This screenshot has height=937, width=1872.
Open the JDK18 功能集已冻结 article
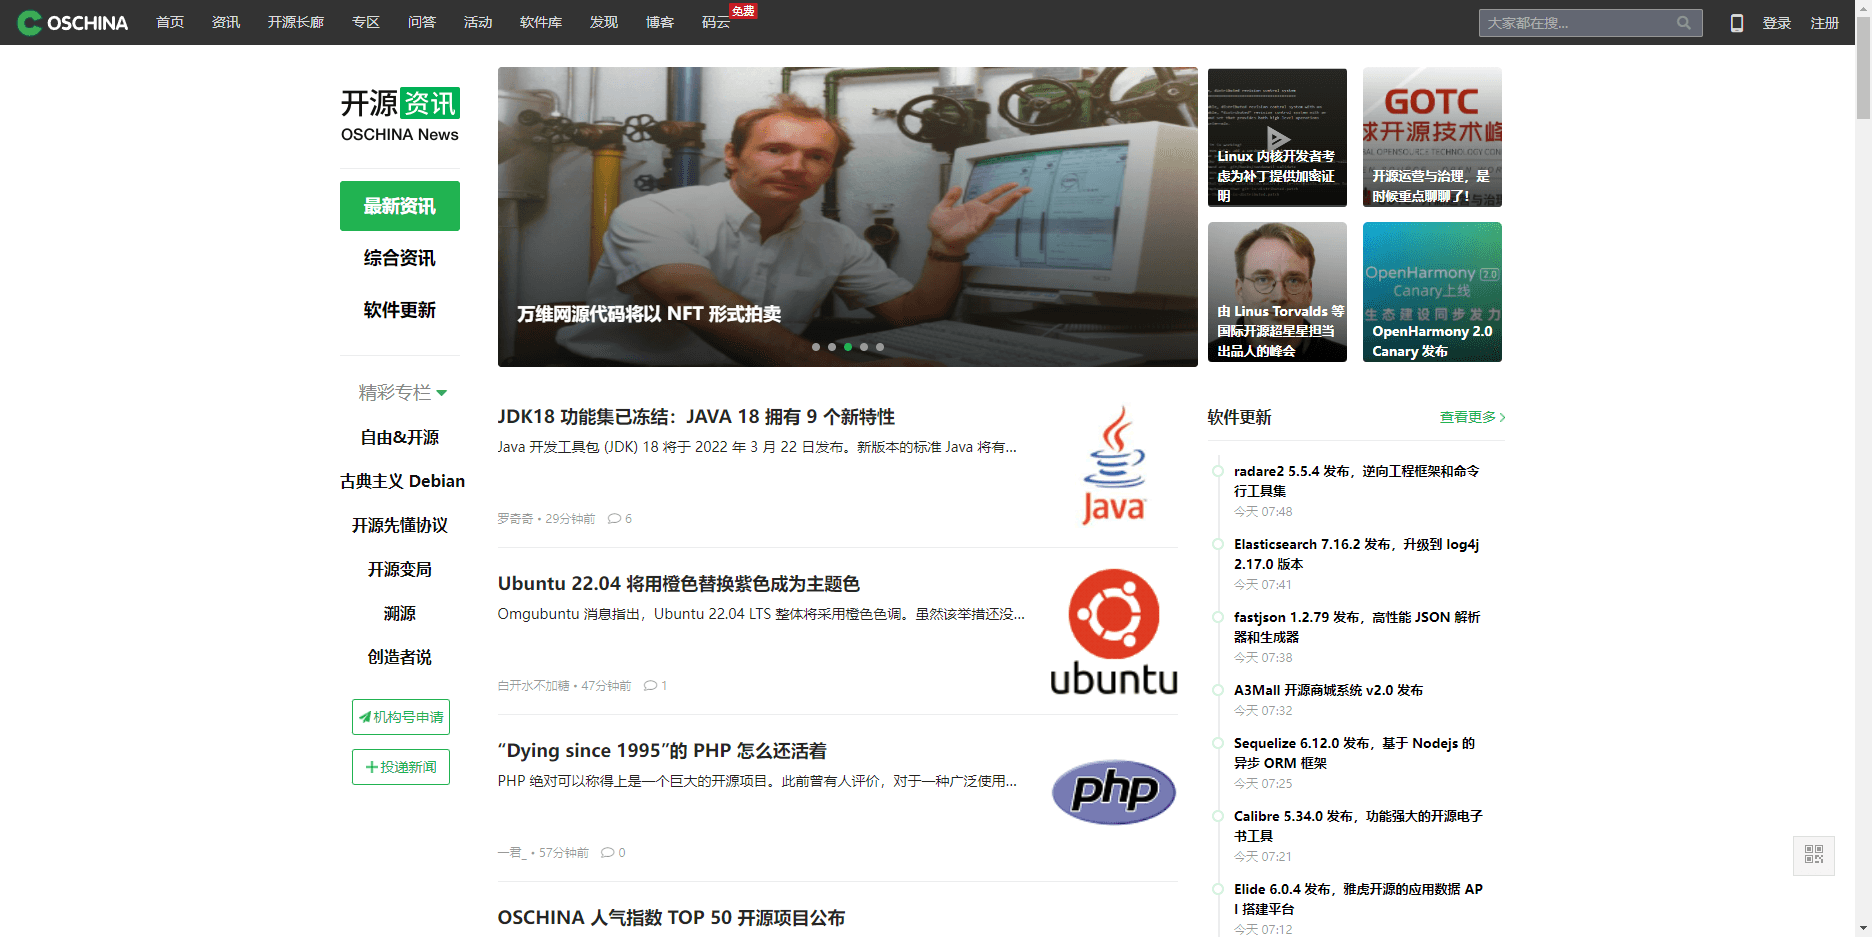coord(696,417)
